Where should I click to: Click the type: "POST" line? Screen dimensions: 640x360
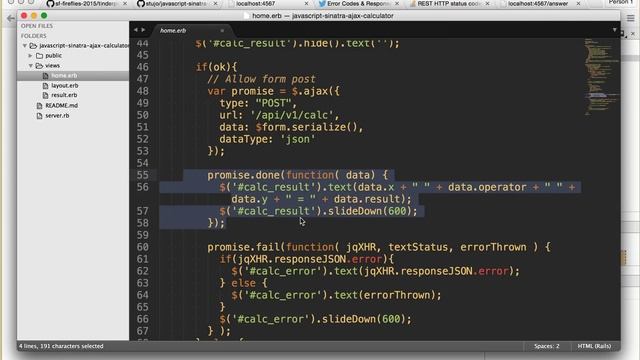(258, 103)
